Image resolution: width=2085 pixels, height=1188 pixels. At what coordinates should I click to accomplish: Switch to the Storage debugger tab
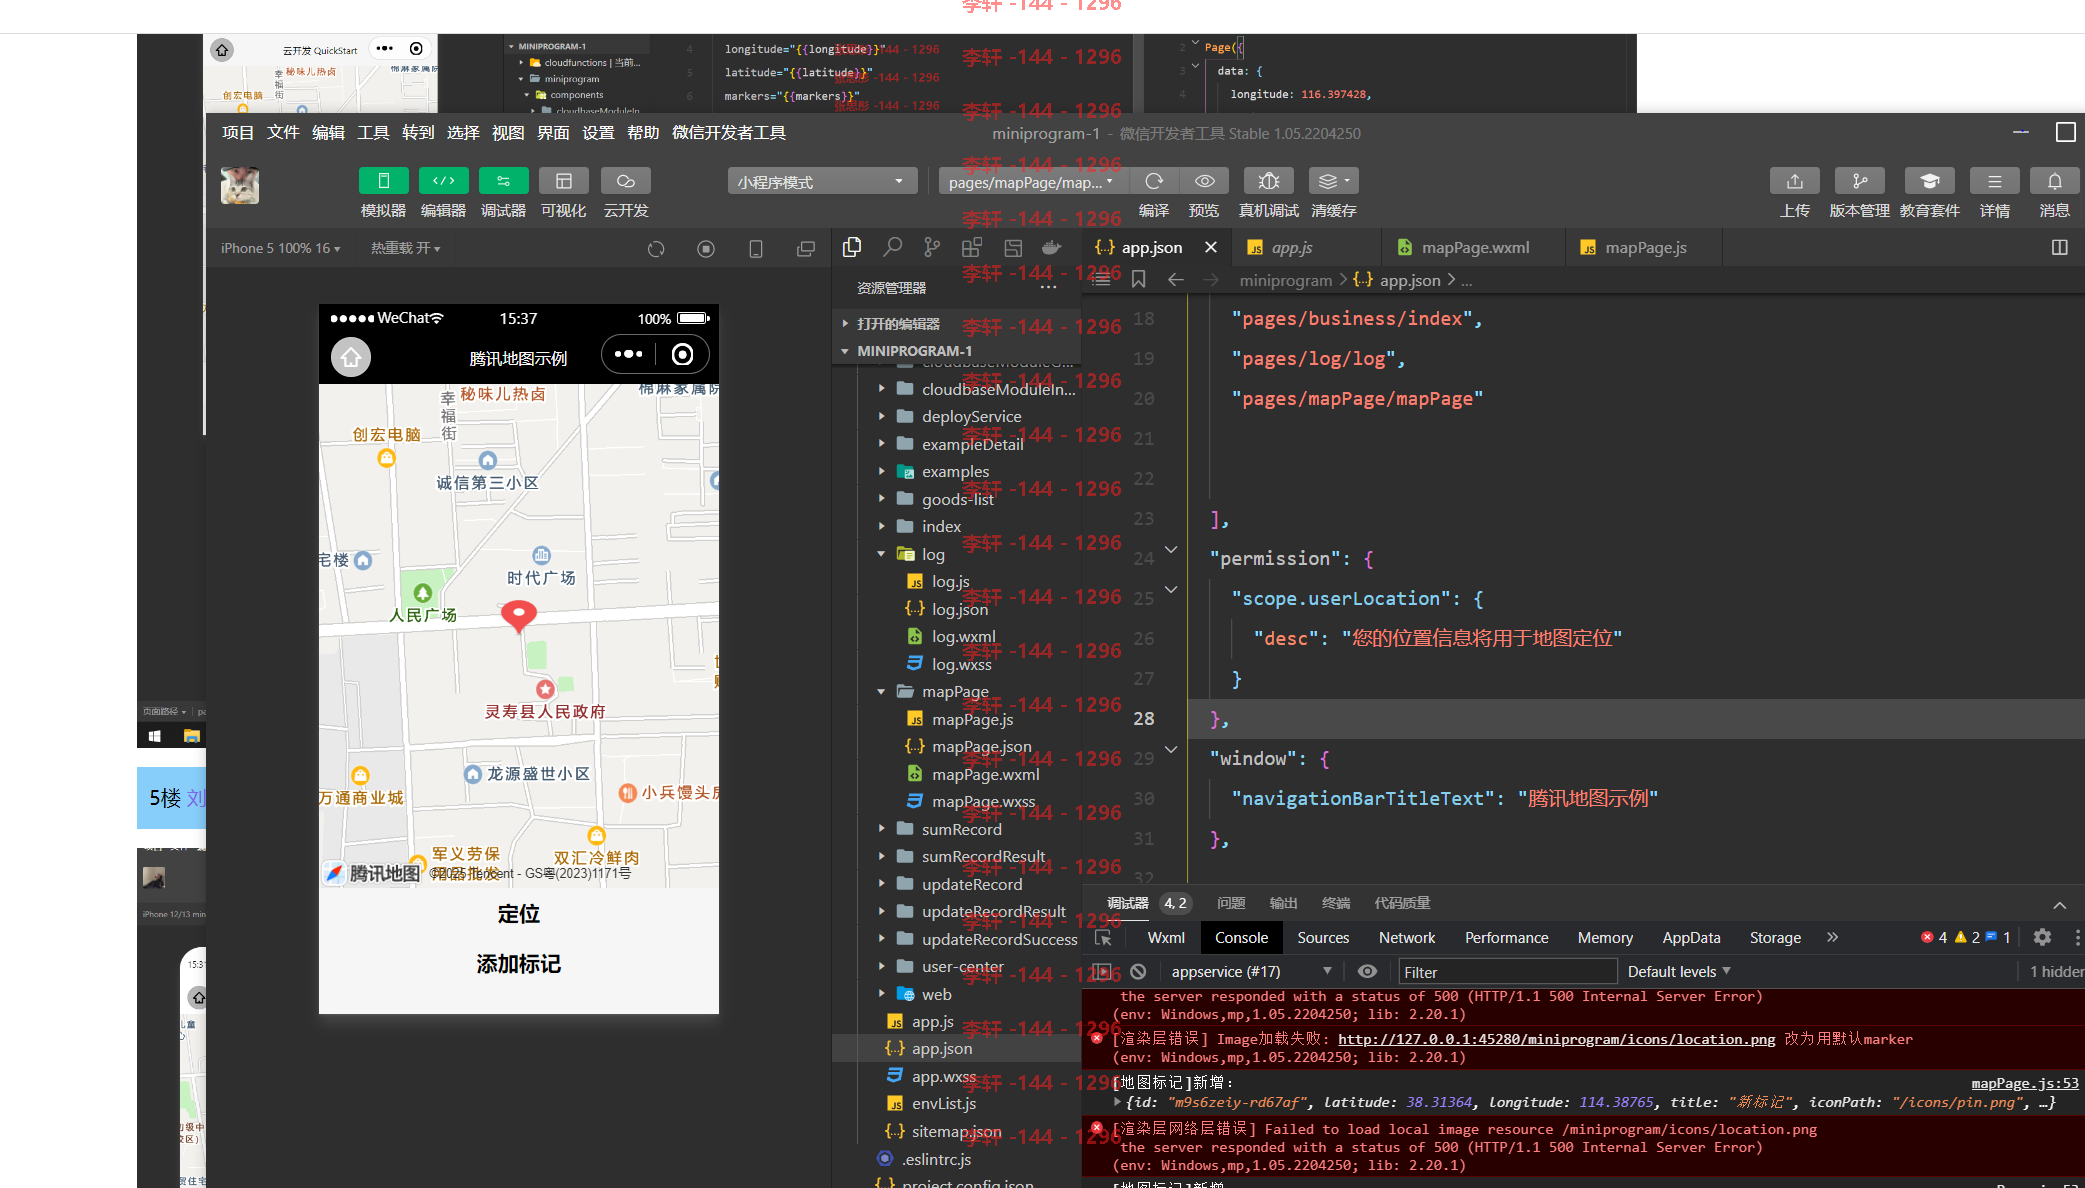[x=1775, y=938]
